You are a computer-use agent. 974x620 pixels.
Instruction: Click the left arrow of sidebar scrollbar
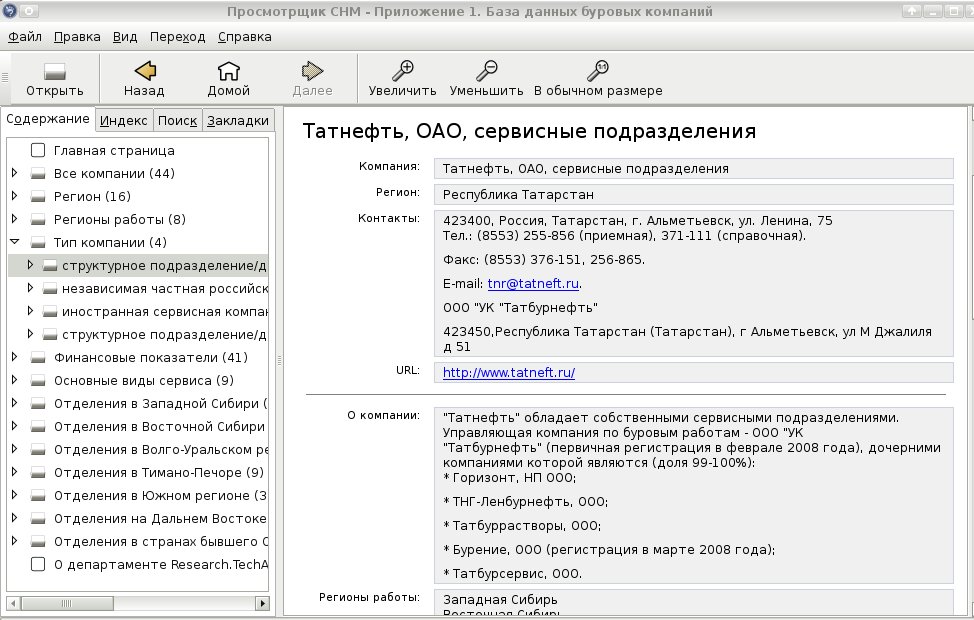[x=13, y=603]
